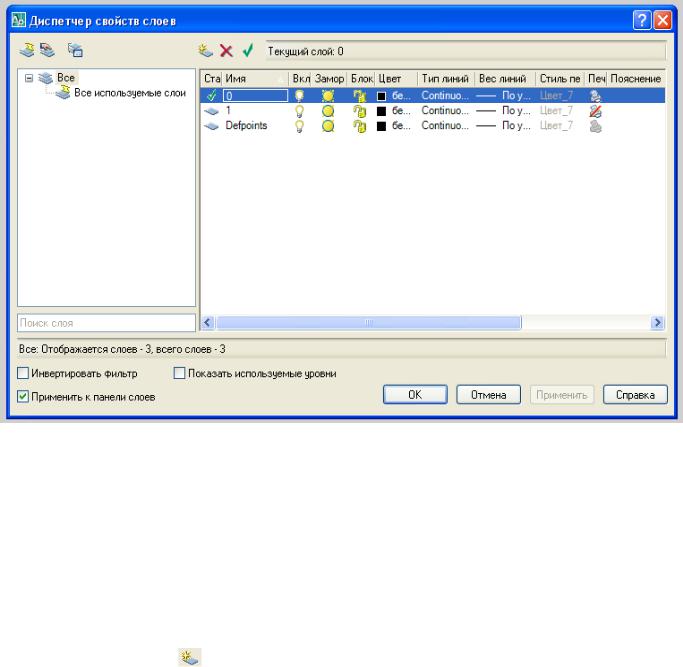The image size is (683, 667).
Task: Open lineweight По у... of layer 0
Action: point(504,95)
